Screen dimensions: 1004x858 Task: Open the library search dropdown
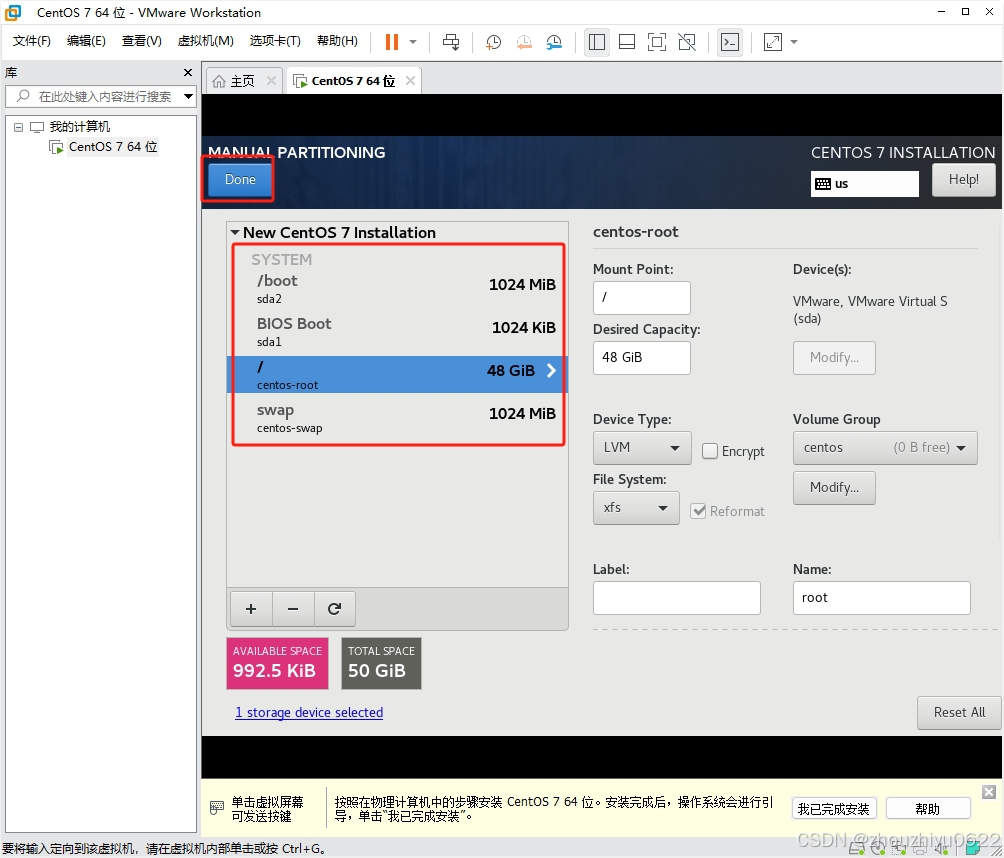pos(188,97)
